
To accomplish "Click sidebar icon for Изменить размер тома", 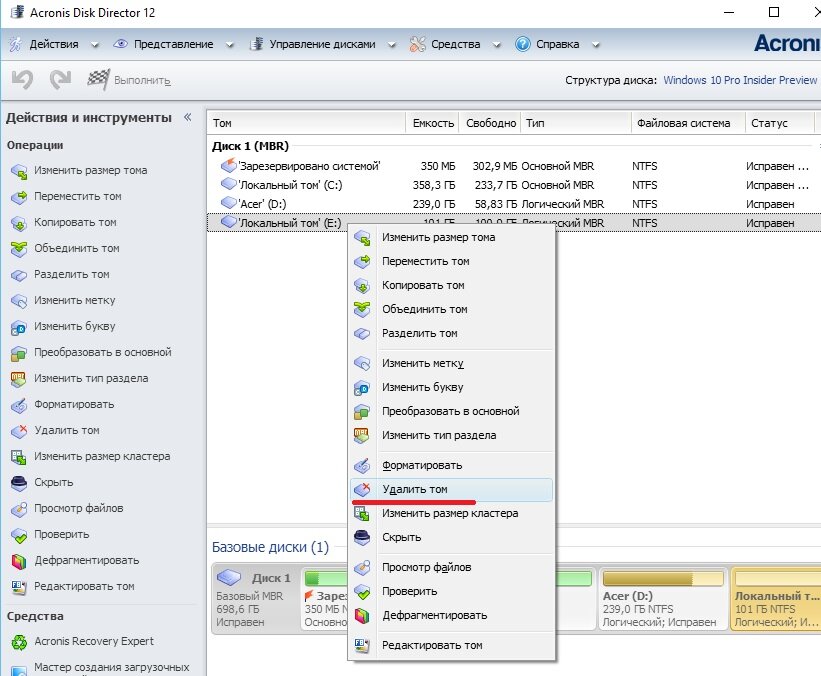I will click(x=19, y=171).
